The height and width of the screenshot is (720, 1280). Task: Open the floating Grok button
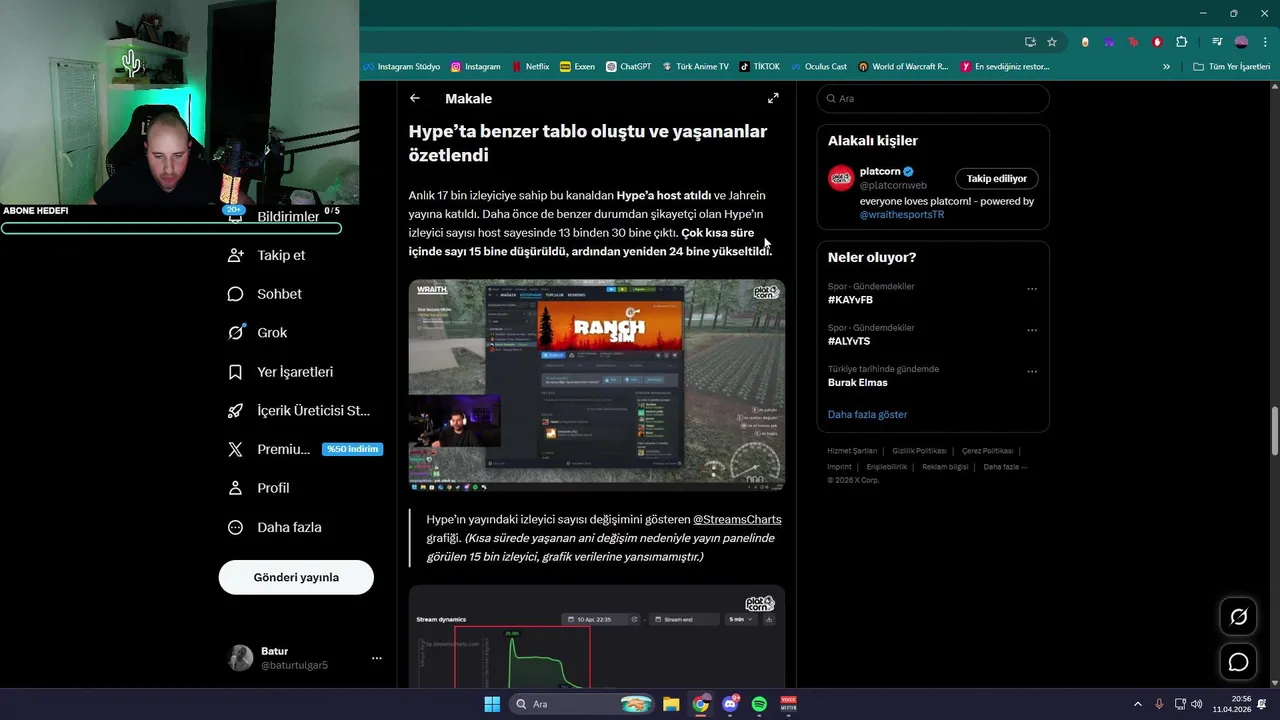(x=1238, y=617)
